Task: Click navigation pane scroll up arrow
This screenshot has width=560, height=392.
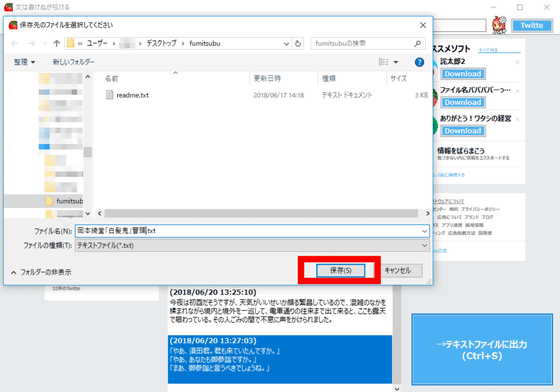Action: coord(88,76)
